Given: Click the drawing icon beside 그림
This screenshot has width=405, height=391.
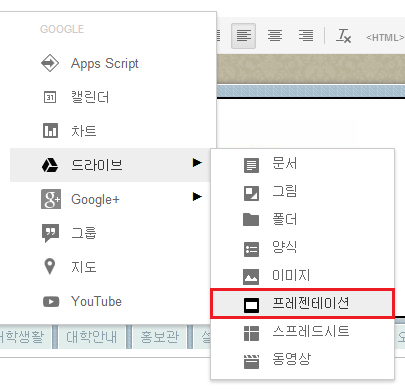Looking at the screenshot, I should point(251,193).
